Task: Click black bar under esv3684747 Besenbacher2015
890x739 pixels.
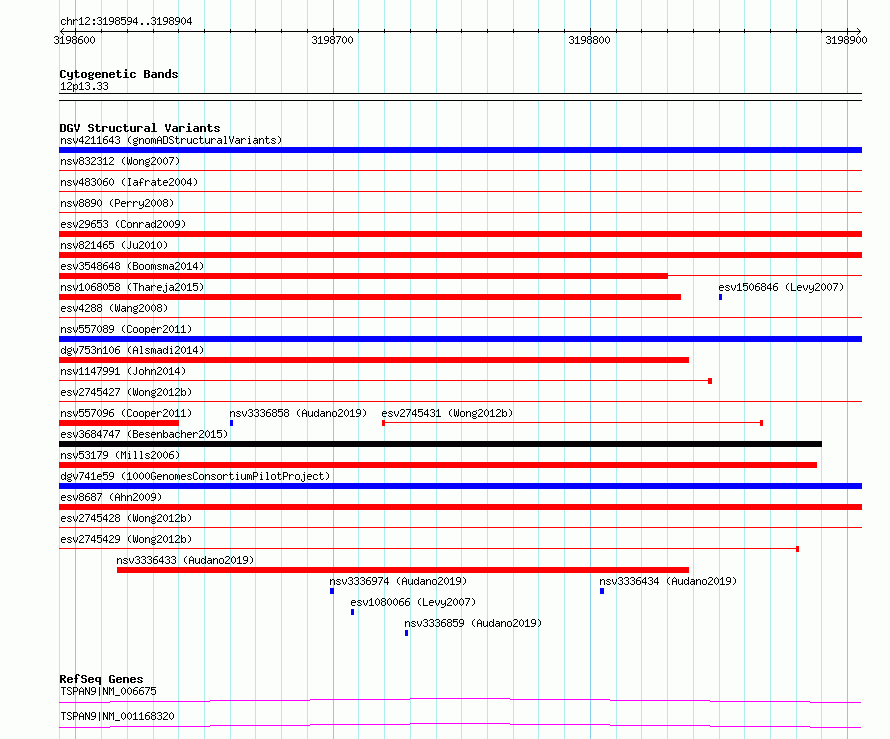Action: tap(440, 444)
